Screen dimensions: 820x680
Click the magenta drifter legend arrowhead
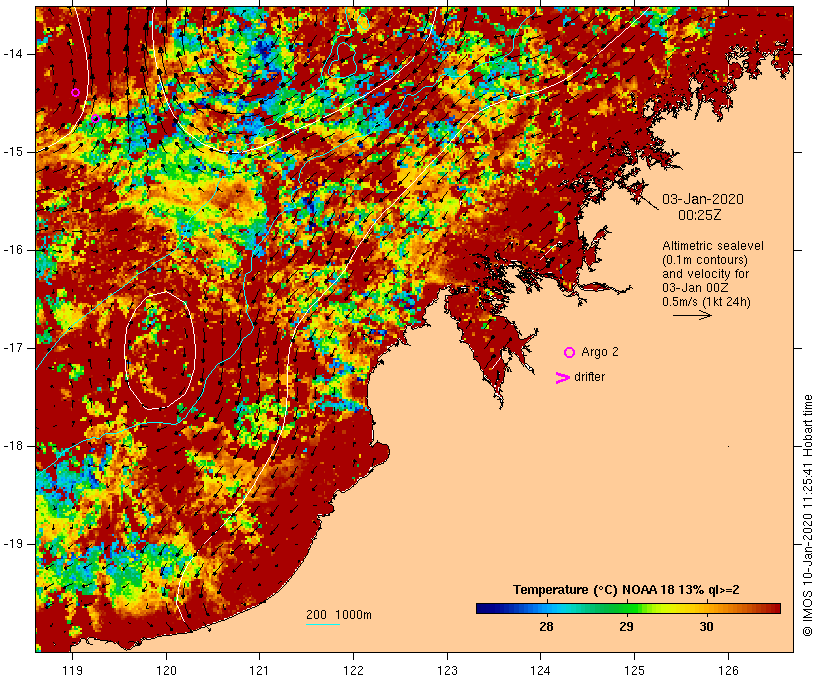coord(562,378)
